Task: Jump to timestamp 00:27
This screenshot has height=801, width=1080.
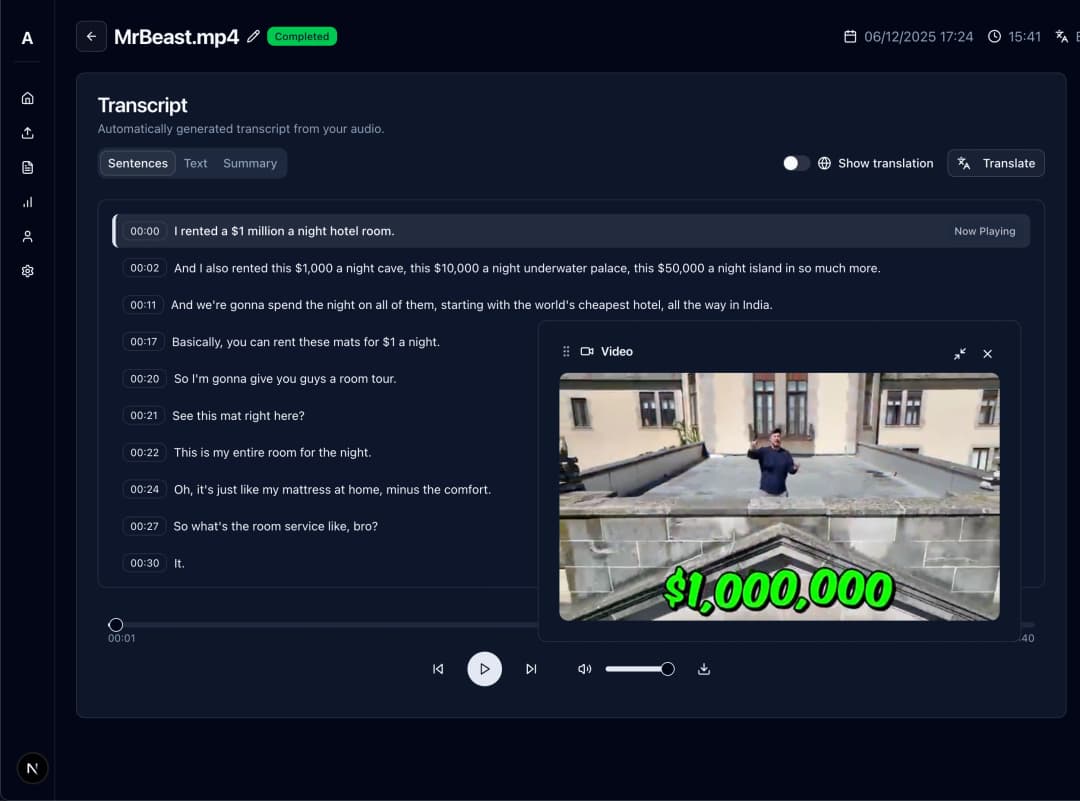Action: [x=145, y=526]
